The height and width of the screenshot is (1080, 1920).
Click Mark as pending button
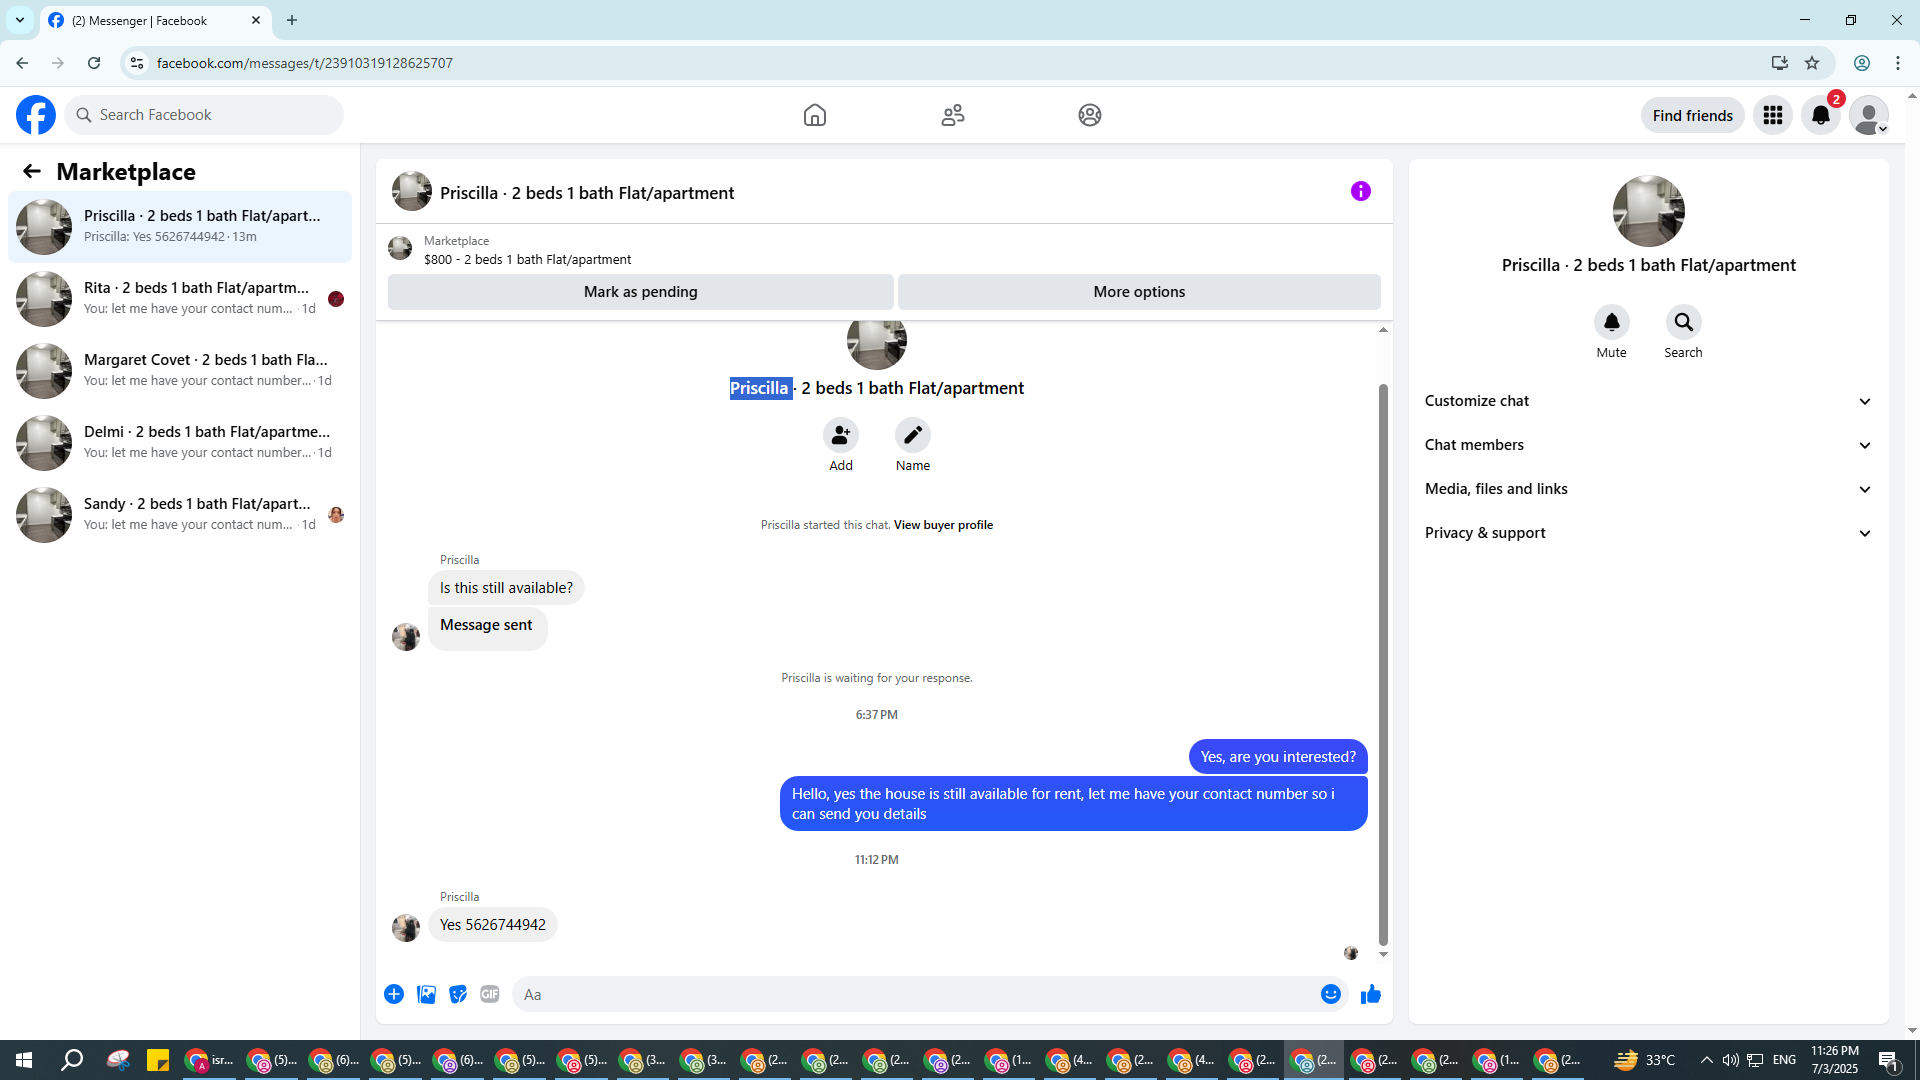tap(640, 292)
